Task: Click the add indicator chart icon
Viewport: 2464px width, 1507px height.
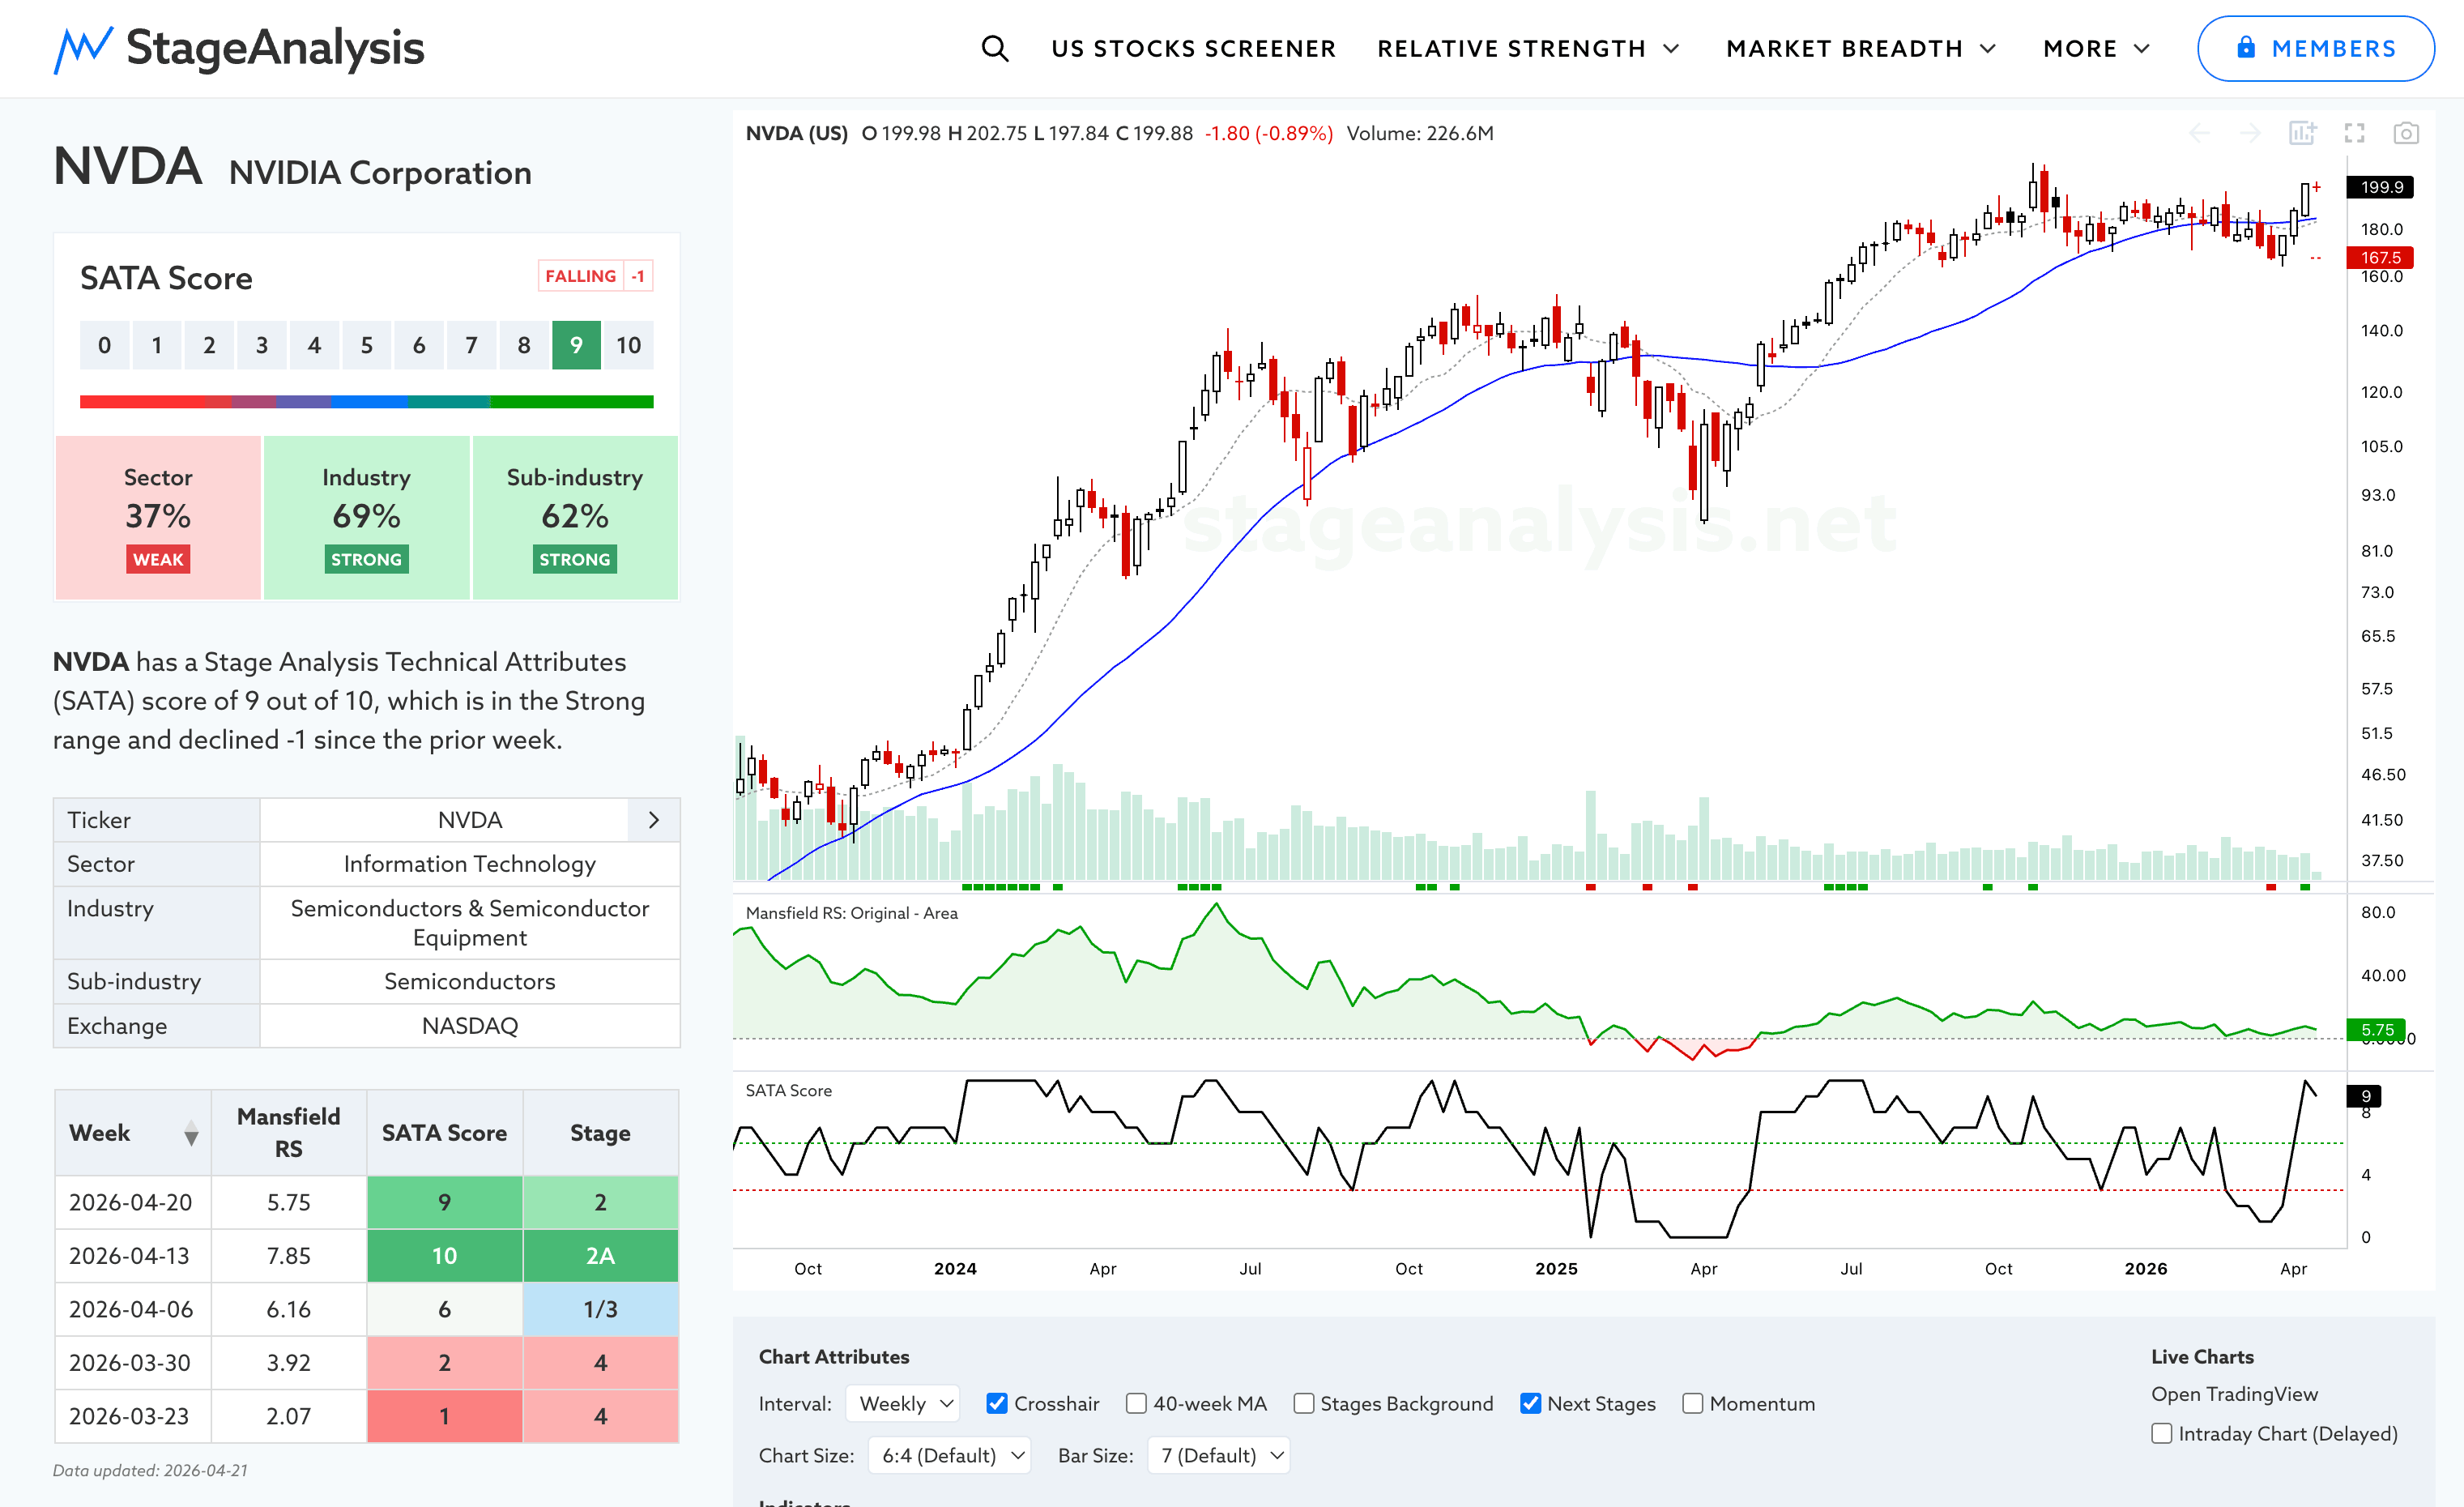Action: click(x=2302, y=133)
